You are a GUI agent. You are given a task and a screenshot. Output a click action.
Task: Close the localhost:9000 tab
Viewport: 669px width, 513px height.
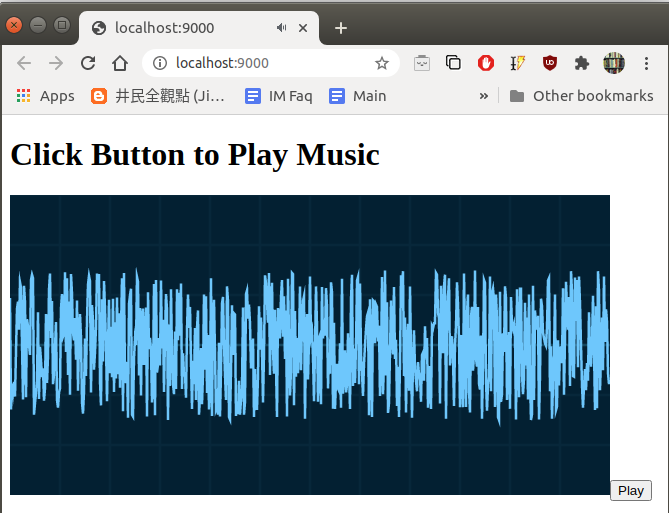303,28
